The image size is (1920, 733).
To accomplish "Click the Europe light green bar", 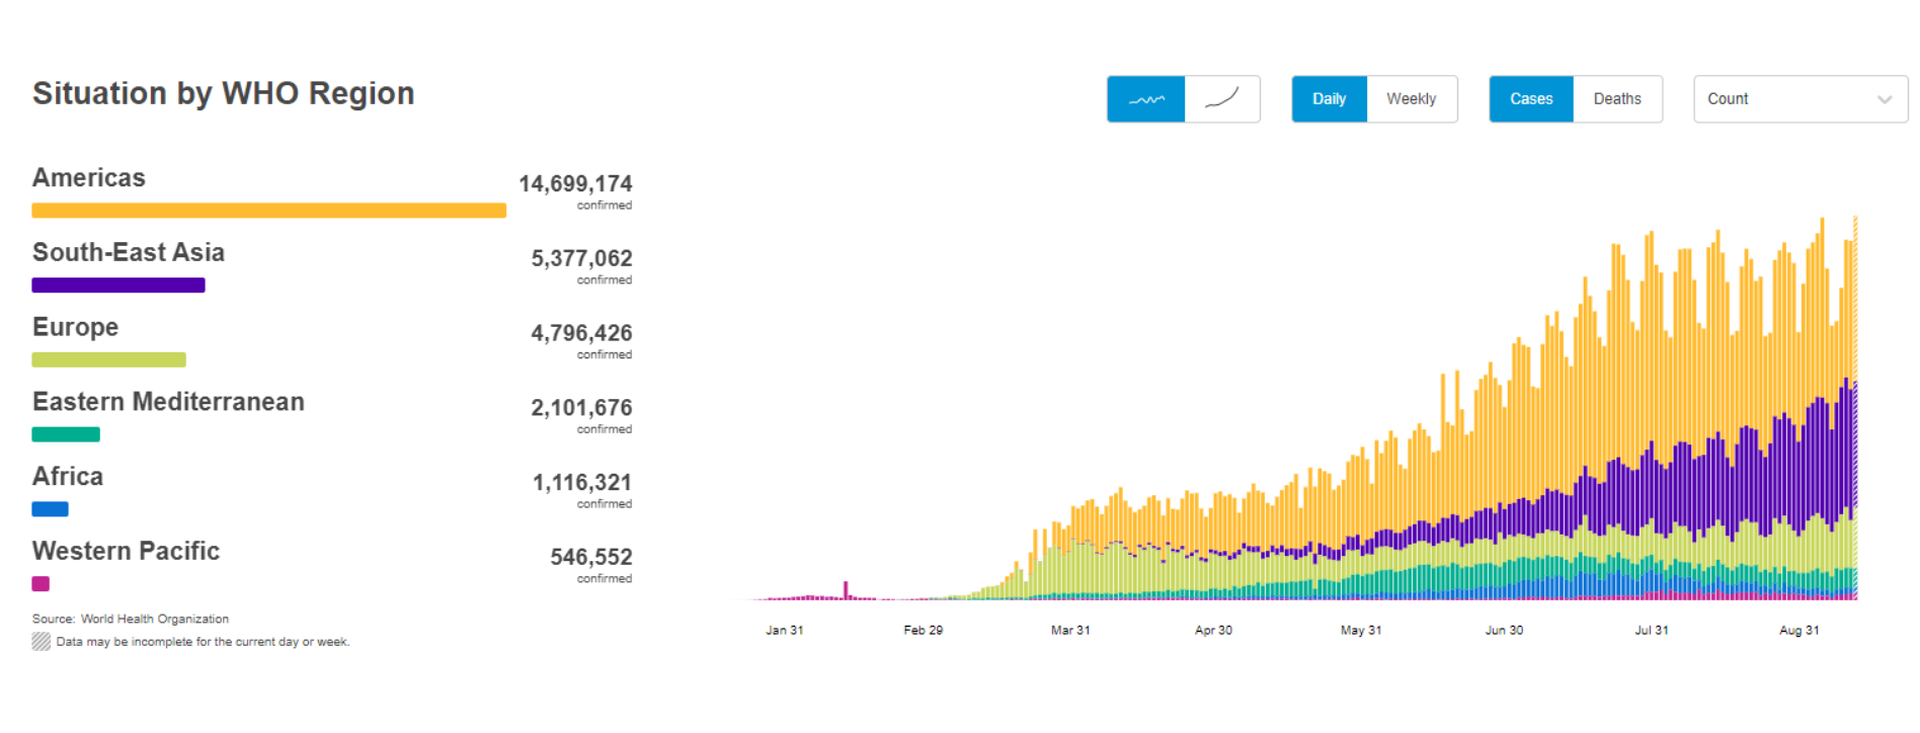I will [109, 360].
